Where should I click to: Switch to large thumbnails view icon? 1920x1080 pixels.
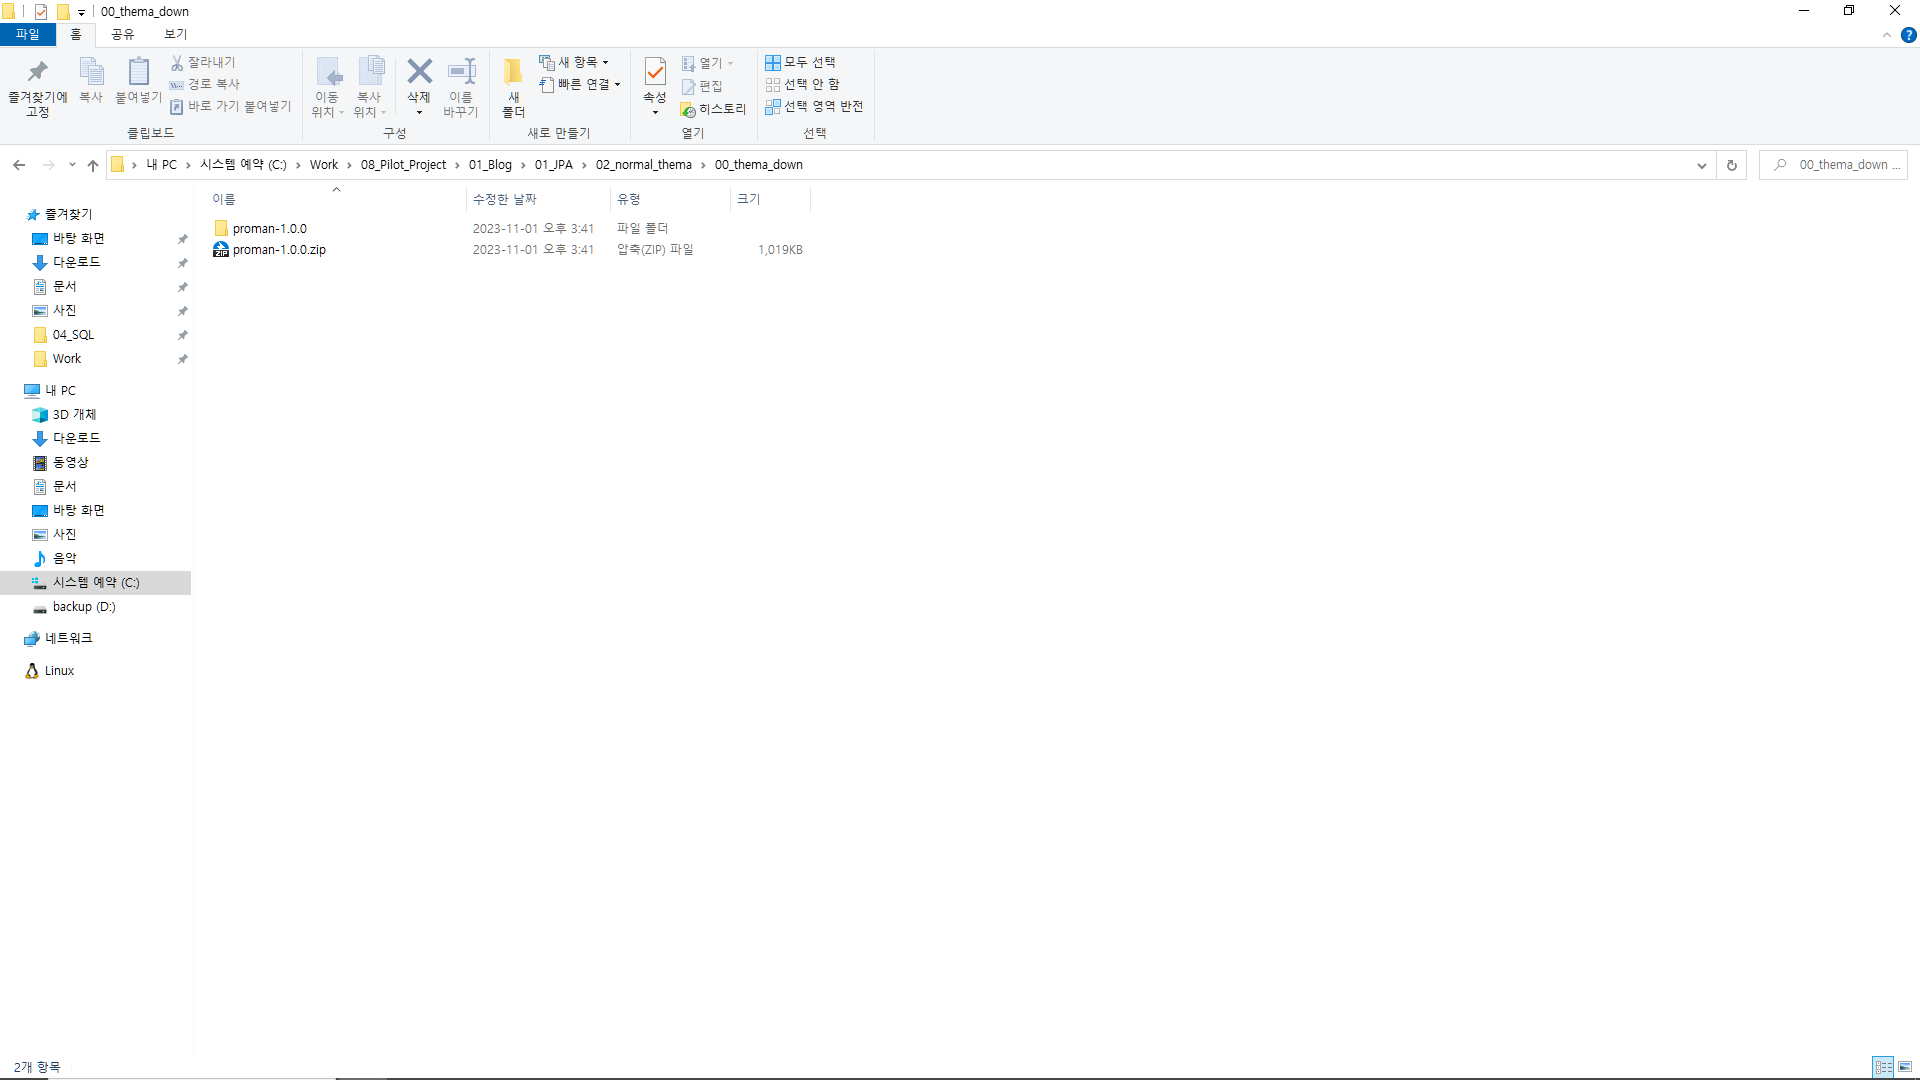click(x=1905, y=1067)
